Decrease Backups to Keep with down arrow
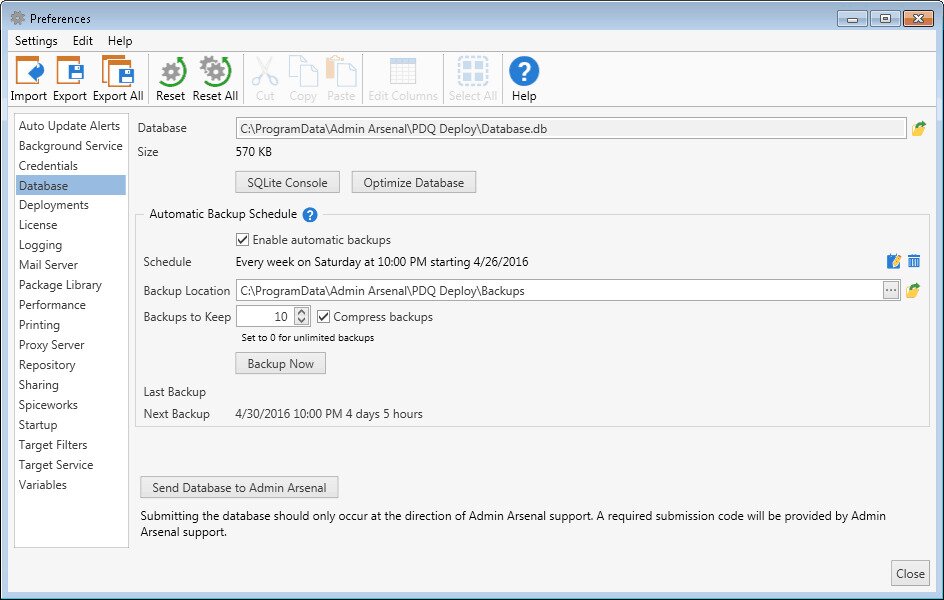 point(302,320)
